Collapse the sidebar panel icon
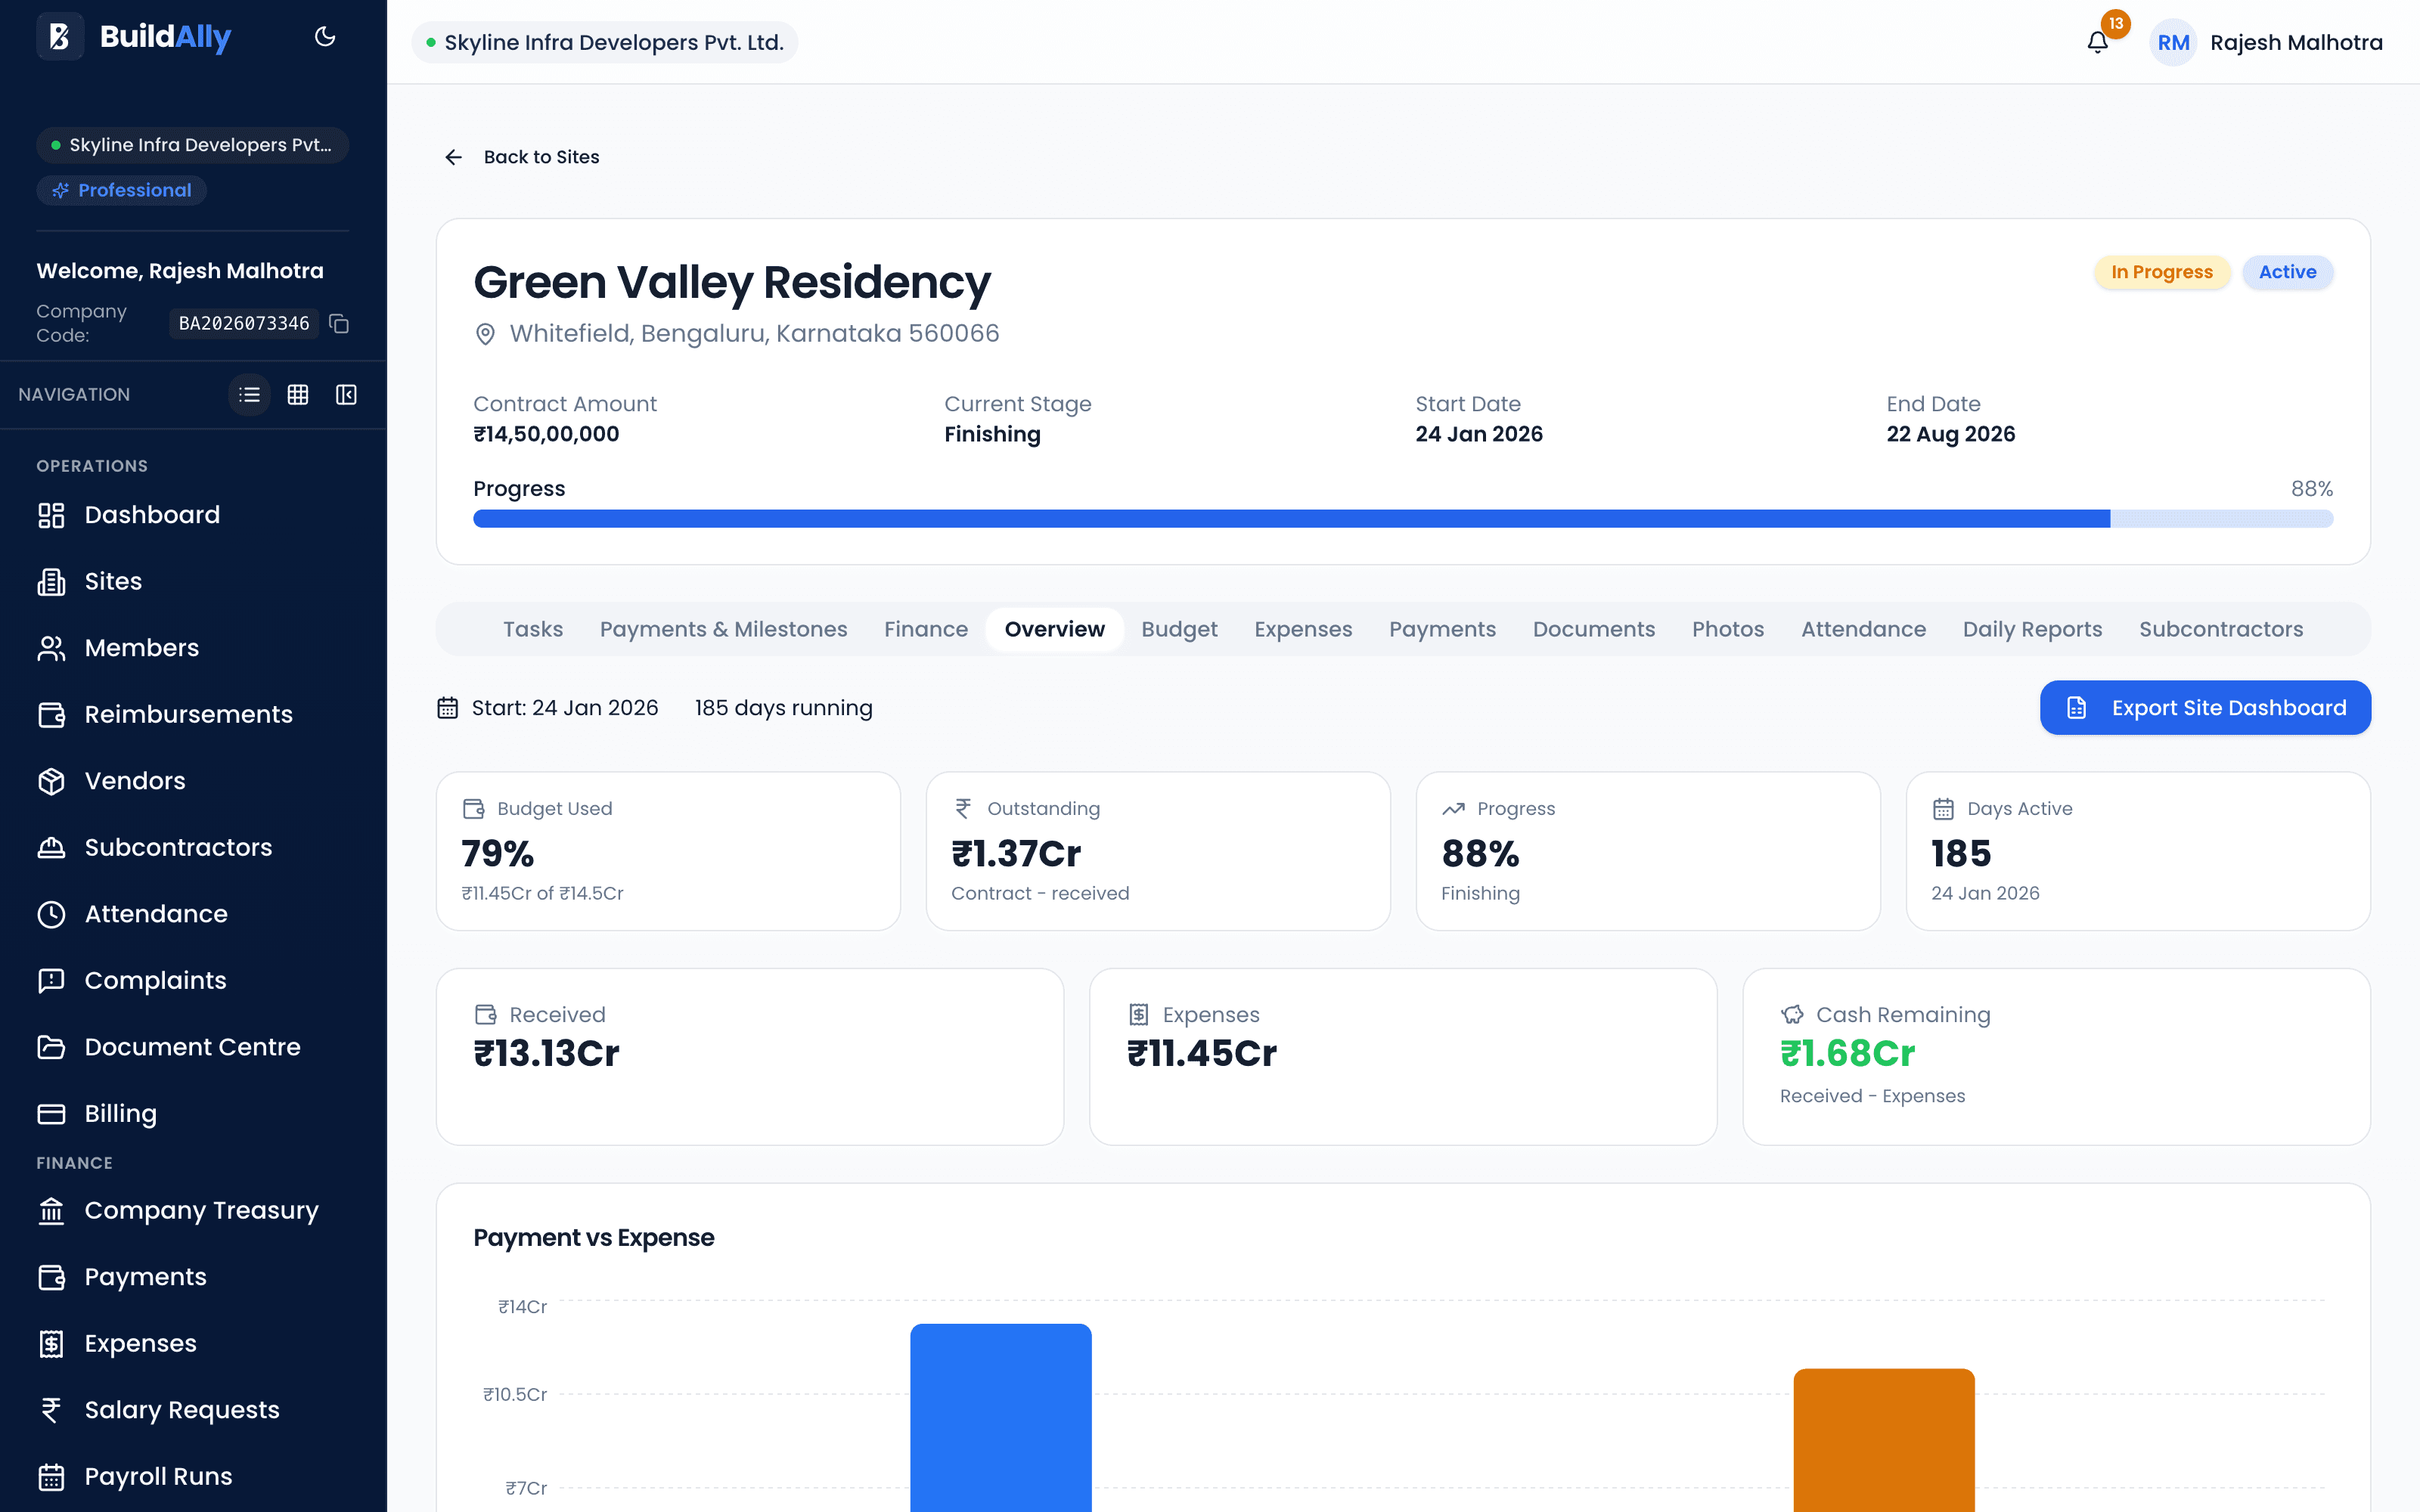 (346, 395)
